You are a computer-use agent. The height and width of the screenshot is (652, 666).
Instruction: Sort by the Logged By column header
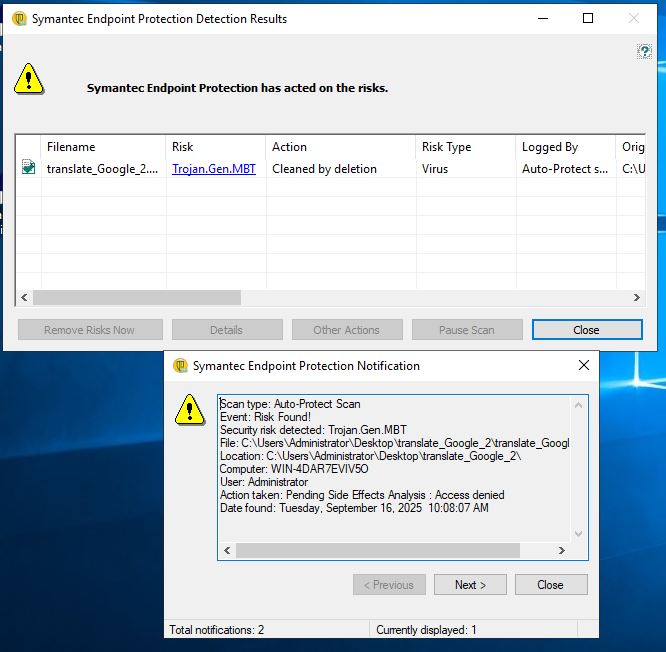[566, 147]
